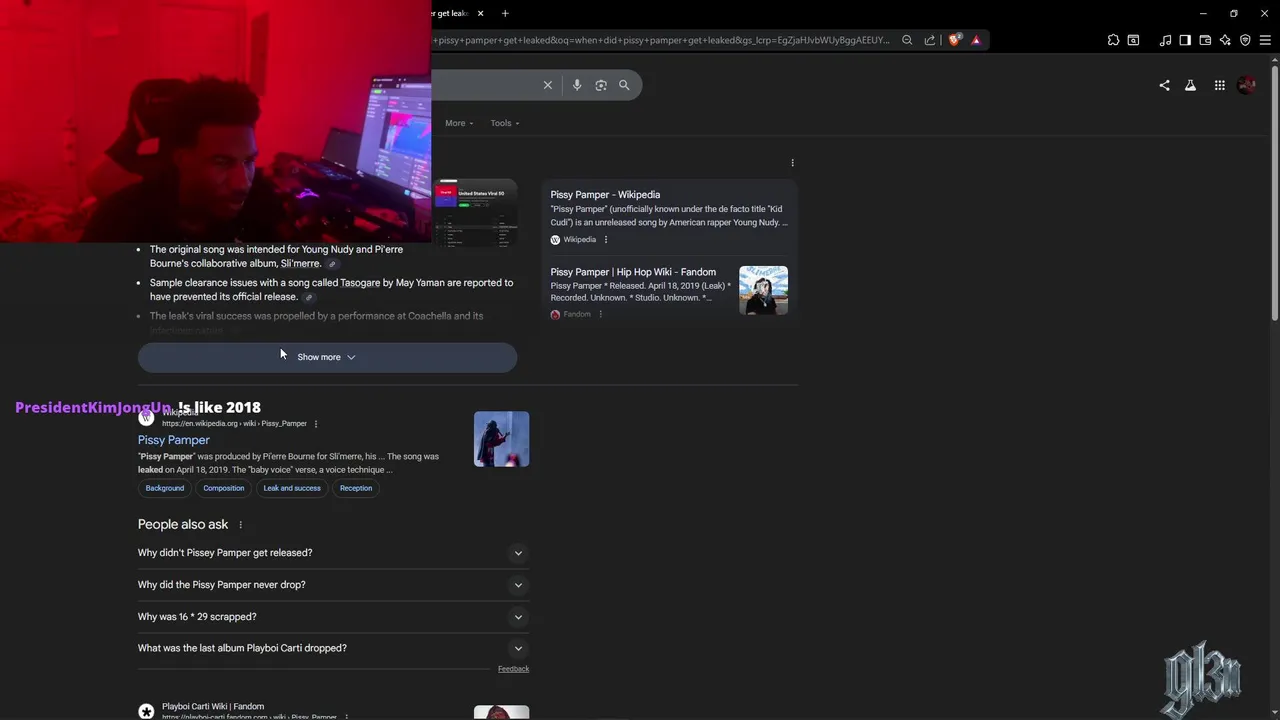Click the Wikipedia result thumbnail image

pos(502,439)
